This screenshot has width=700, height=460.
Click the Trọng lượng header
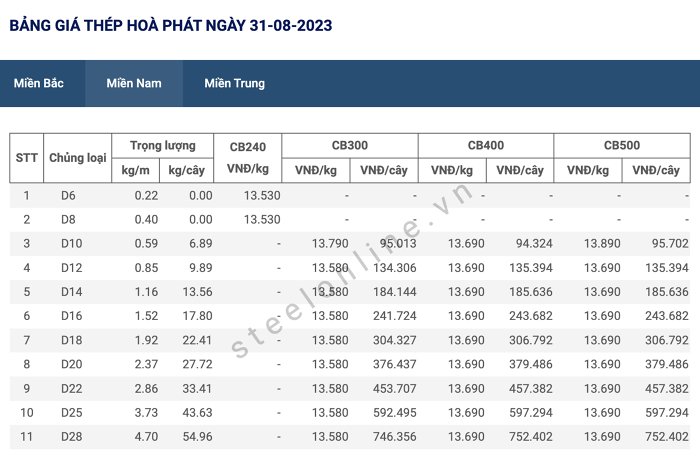click(163, 146)
